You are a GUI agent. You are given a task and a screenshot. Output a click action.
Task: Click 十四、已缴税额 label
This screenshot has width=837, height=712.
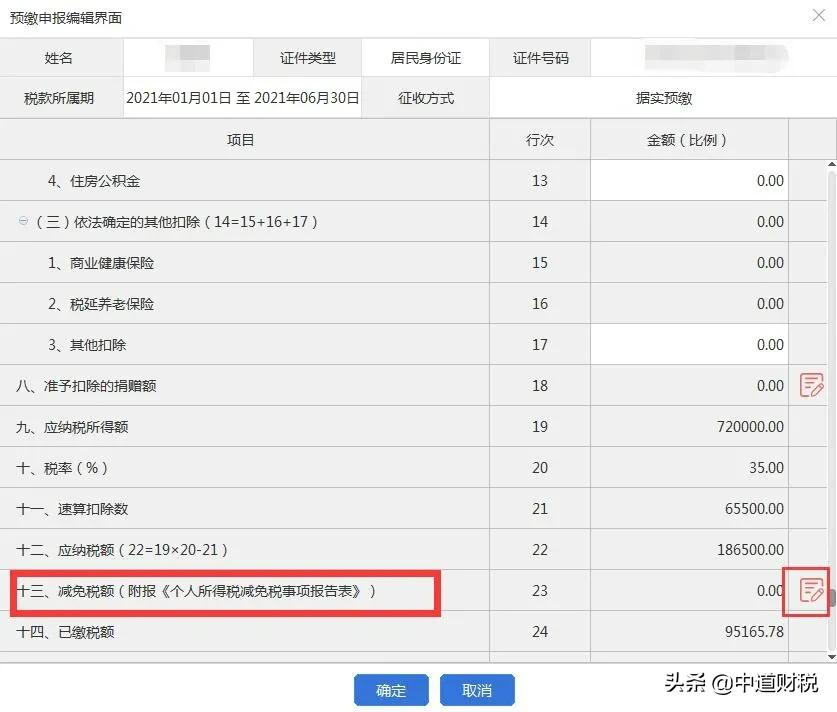65,632
